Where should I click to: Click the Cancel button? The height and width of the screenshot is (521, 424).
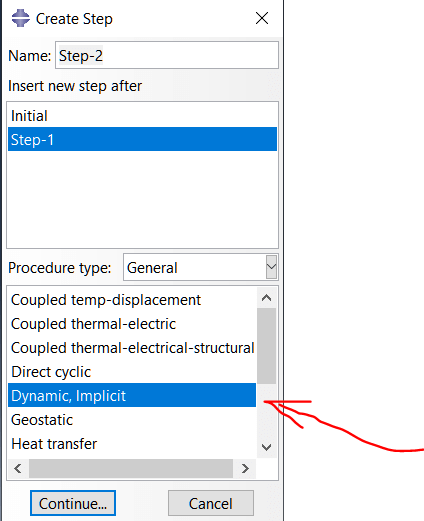point(211,503)
